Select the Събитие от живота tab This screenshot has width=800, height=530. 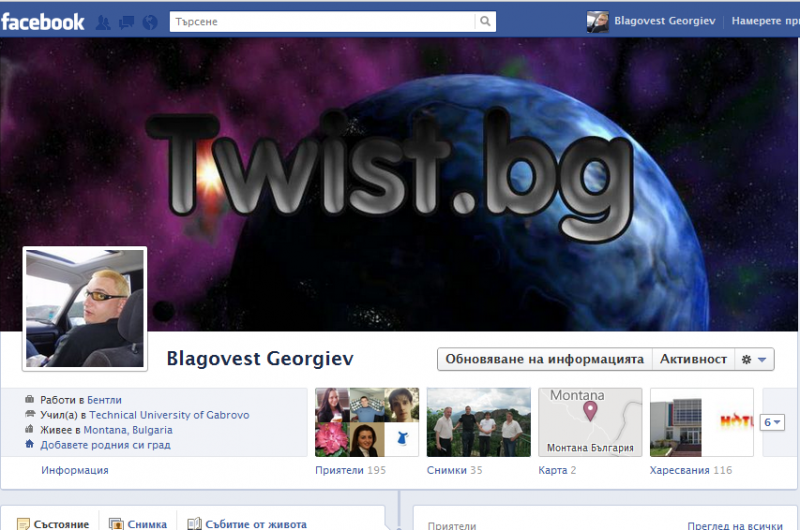(248, 523)
